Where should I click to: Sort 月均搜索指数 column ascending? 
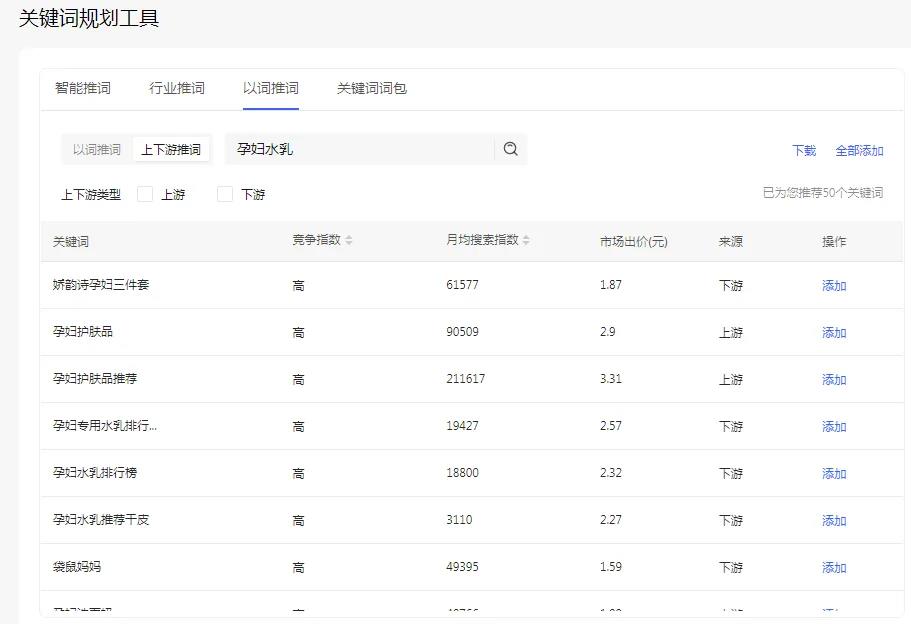point(527,236)
